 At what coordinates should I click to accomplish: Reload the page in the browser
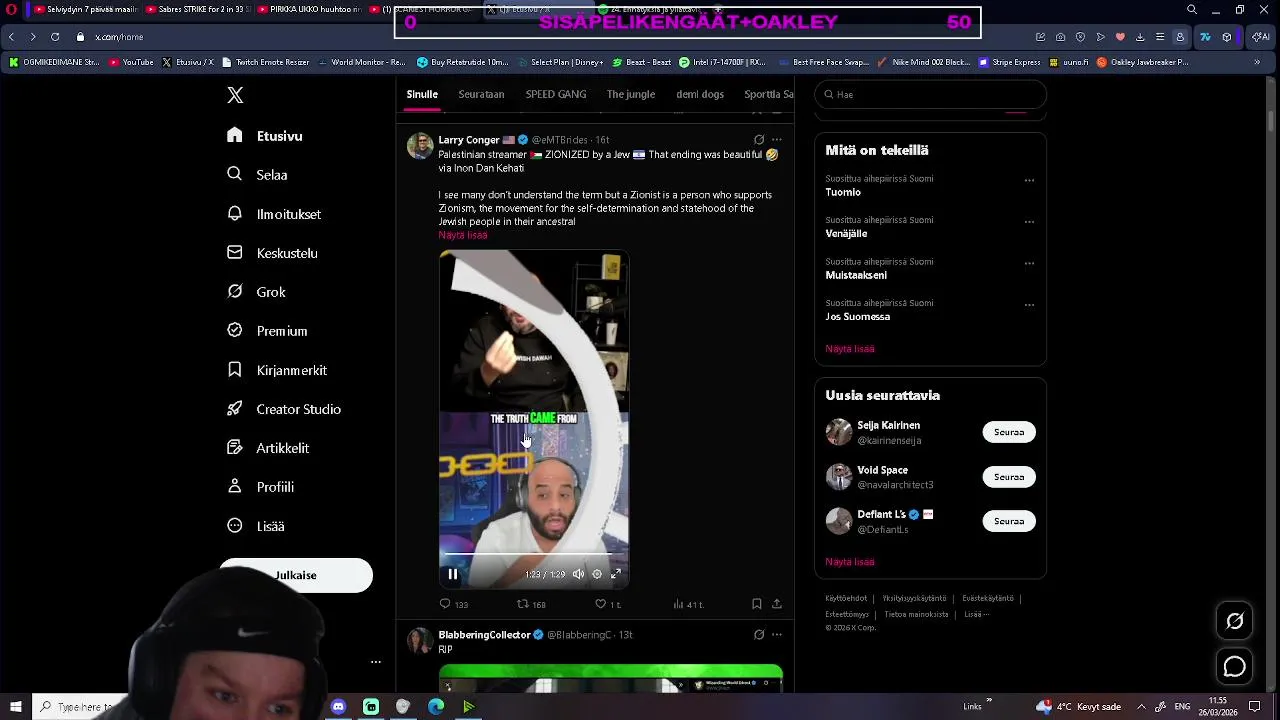point(55,37)
